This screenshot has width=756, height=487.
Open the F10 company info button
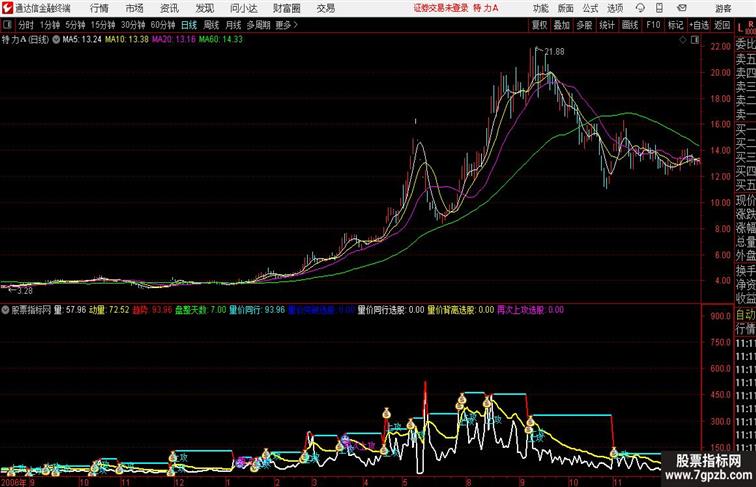tap(653, 25)
